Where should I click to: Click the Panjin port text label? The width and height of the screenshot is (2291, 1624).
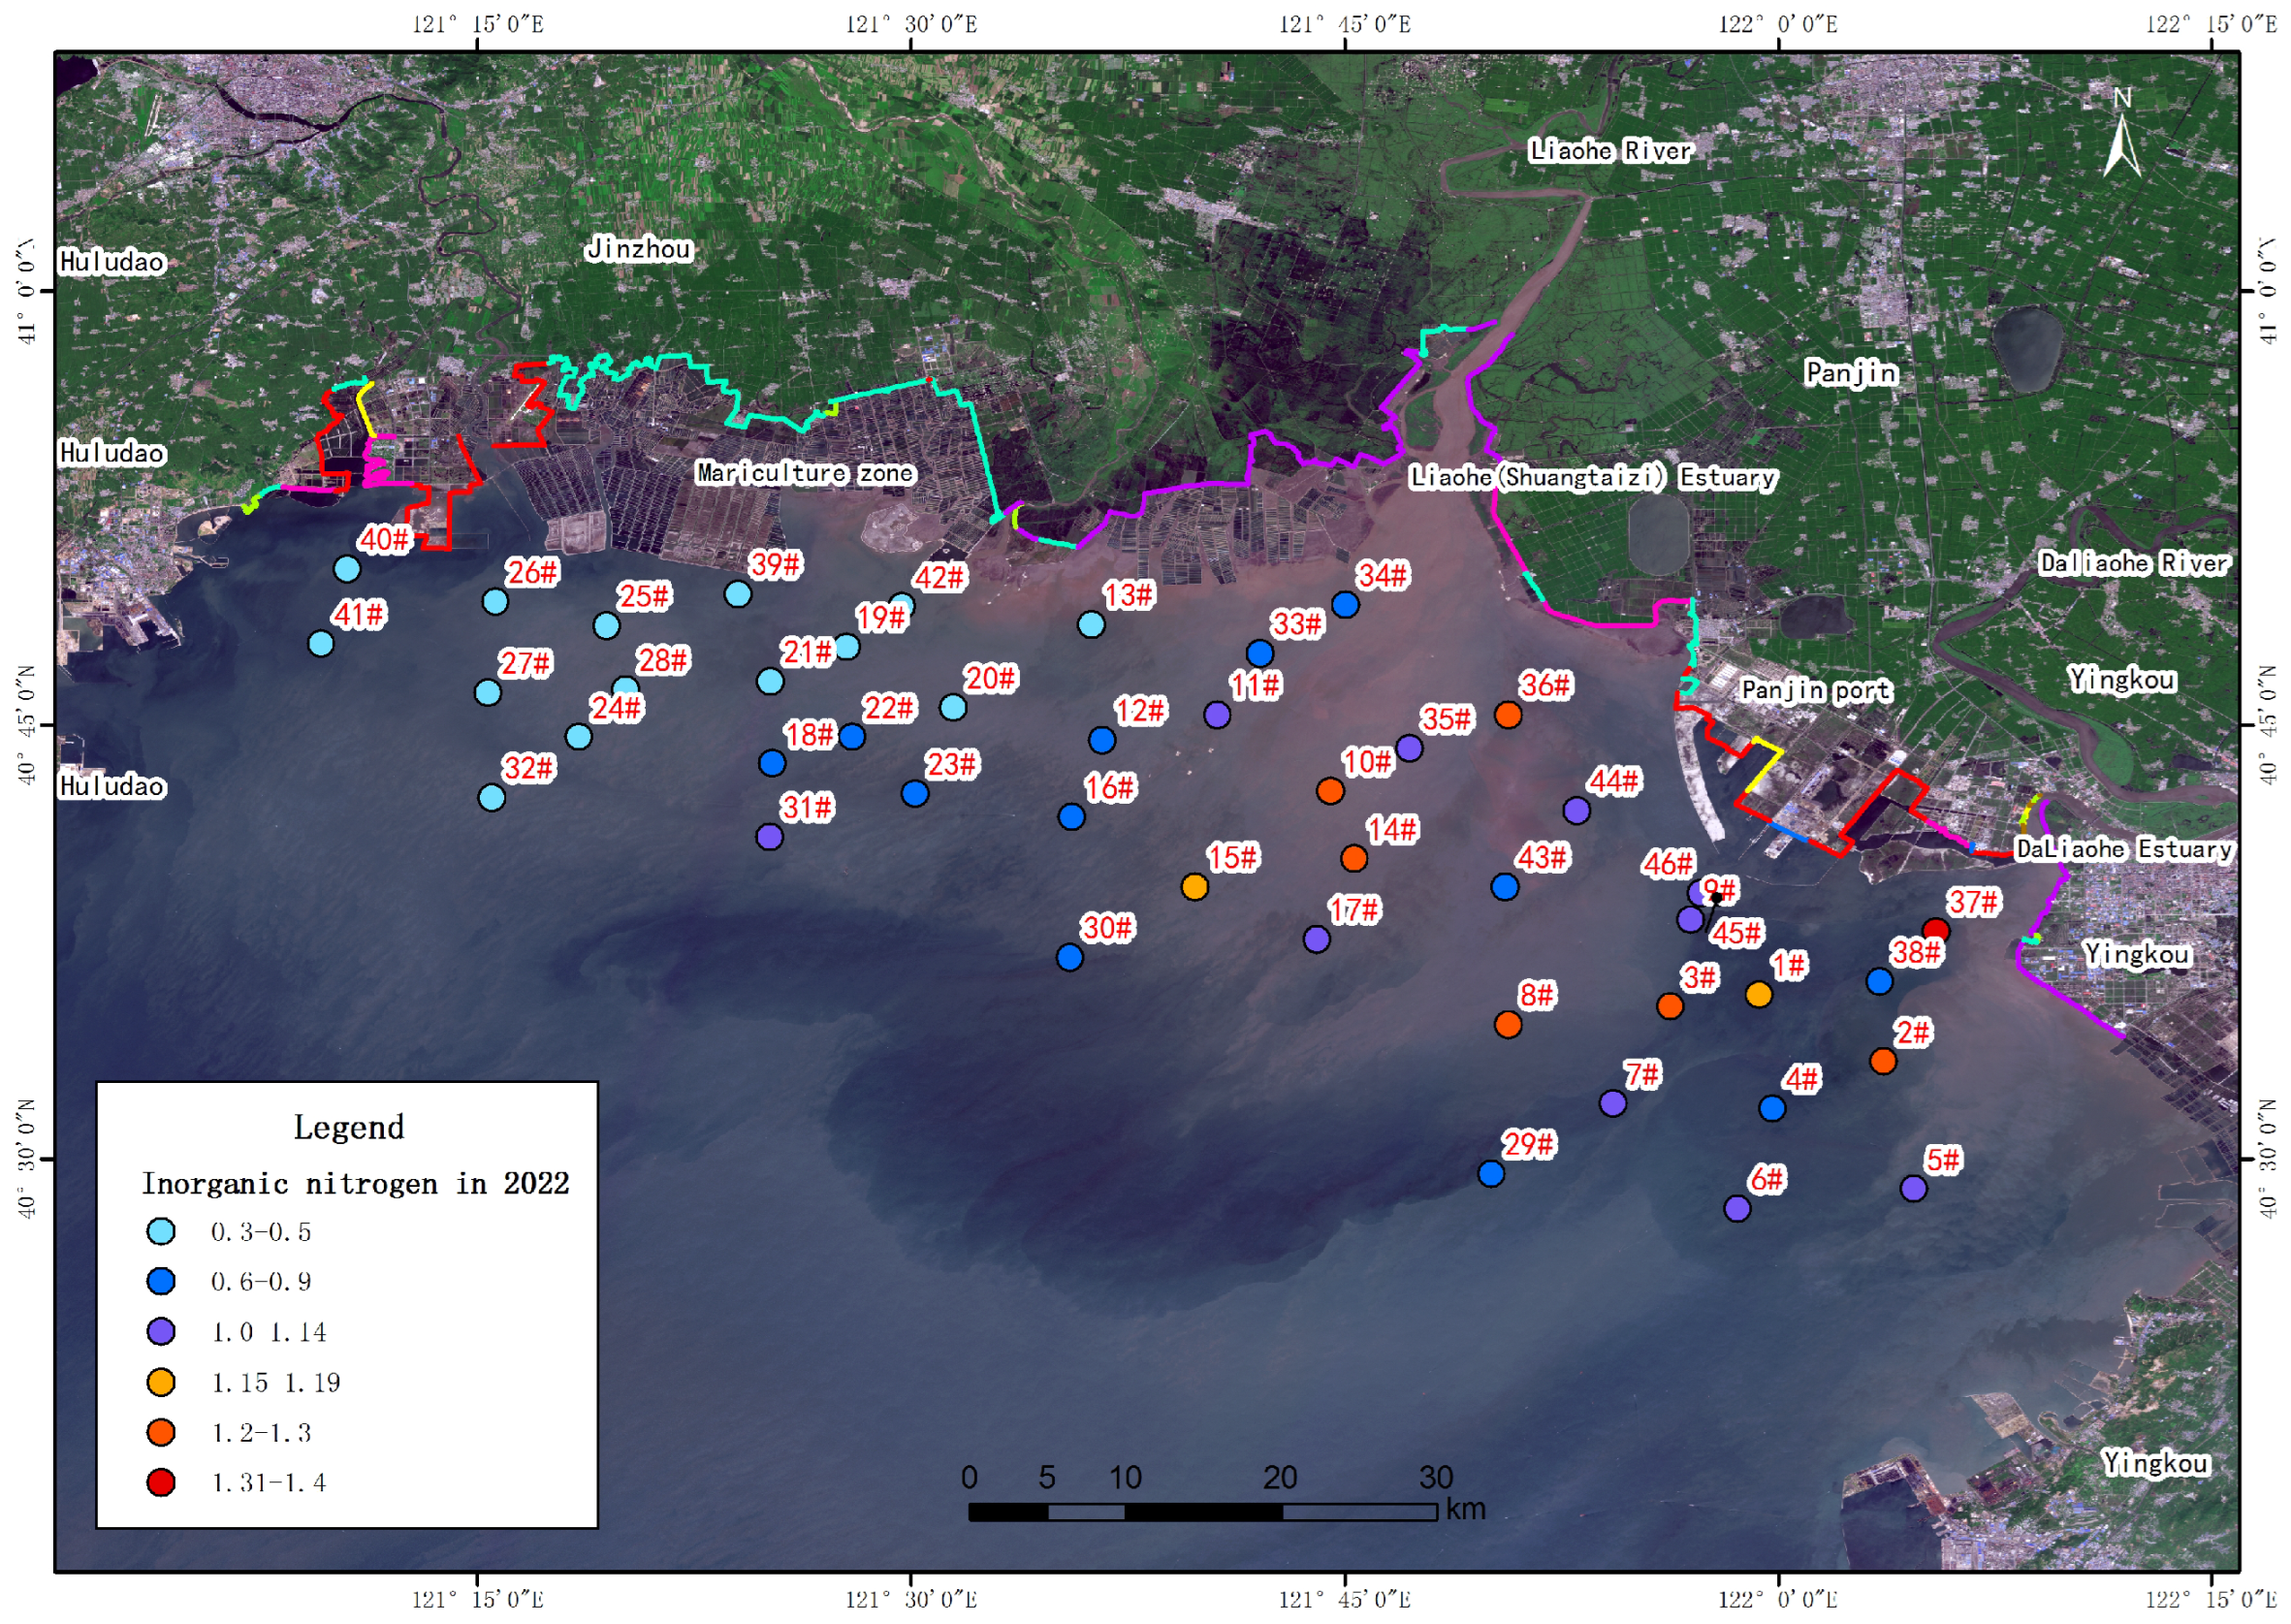(x=1816, y=690)
